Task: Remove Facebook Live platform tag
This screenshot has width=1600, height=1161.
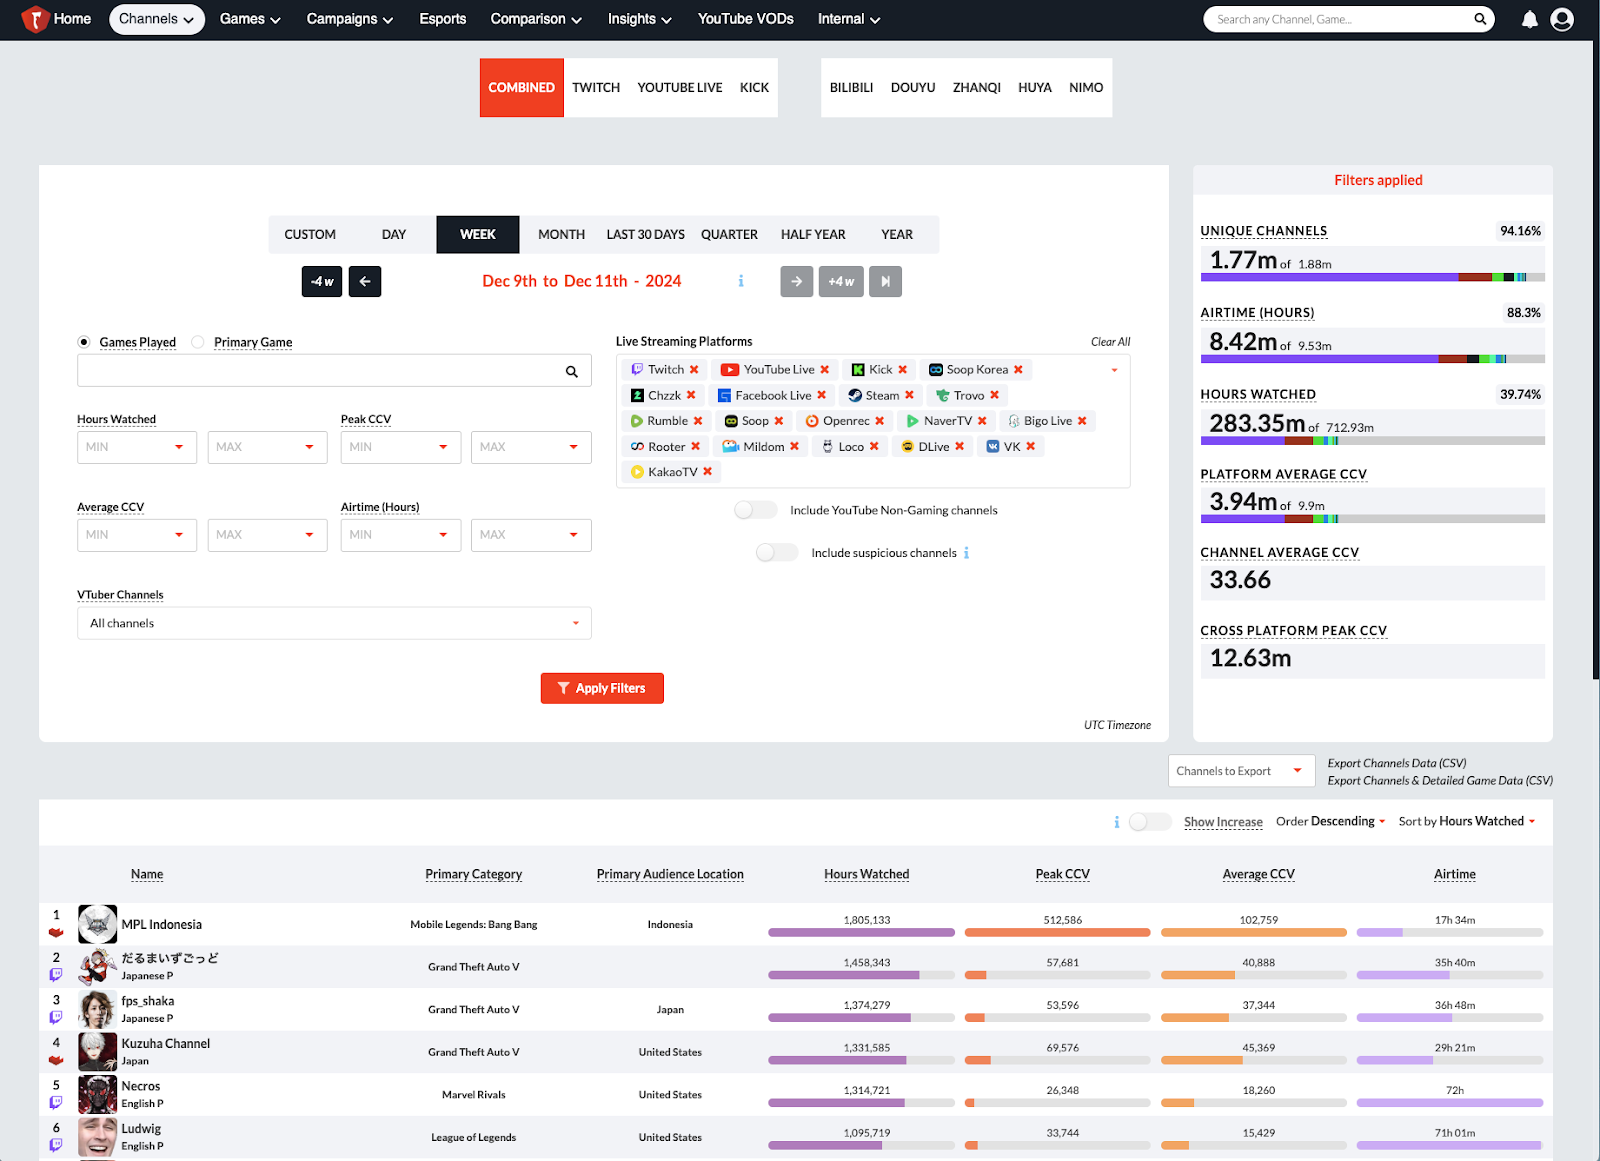Action: [822, 395]
